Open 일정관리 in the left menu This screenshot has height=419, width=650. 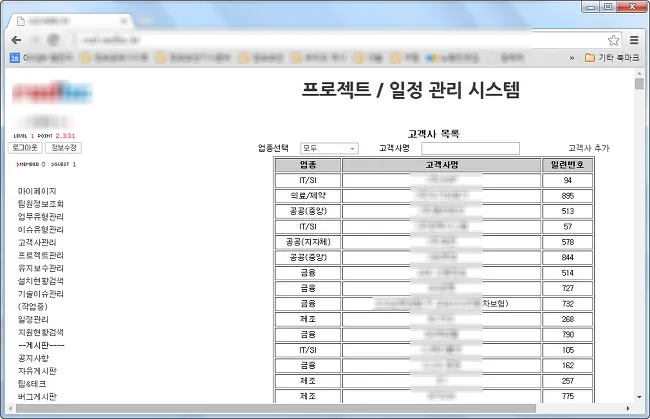33,319
